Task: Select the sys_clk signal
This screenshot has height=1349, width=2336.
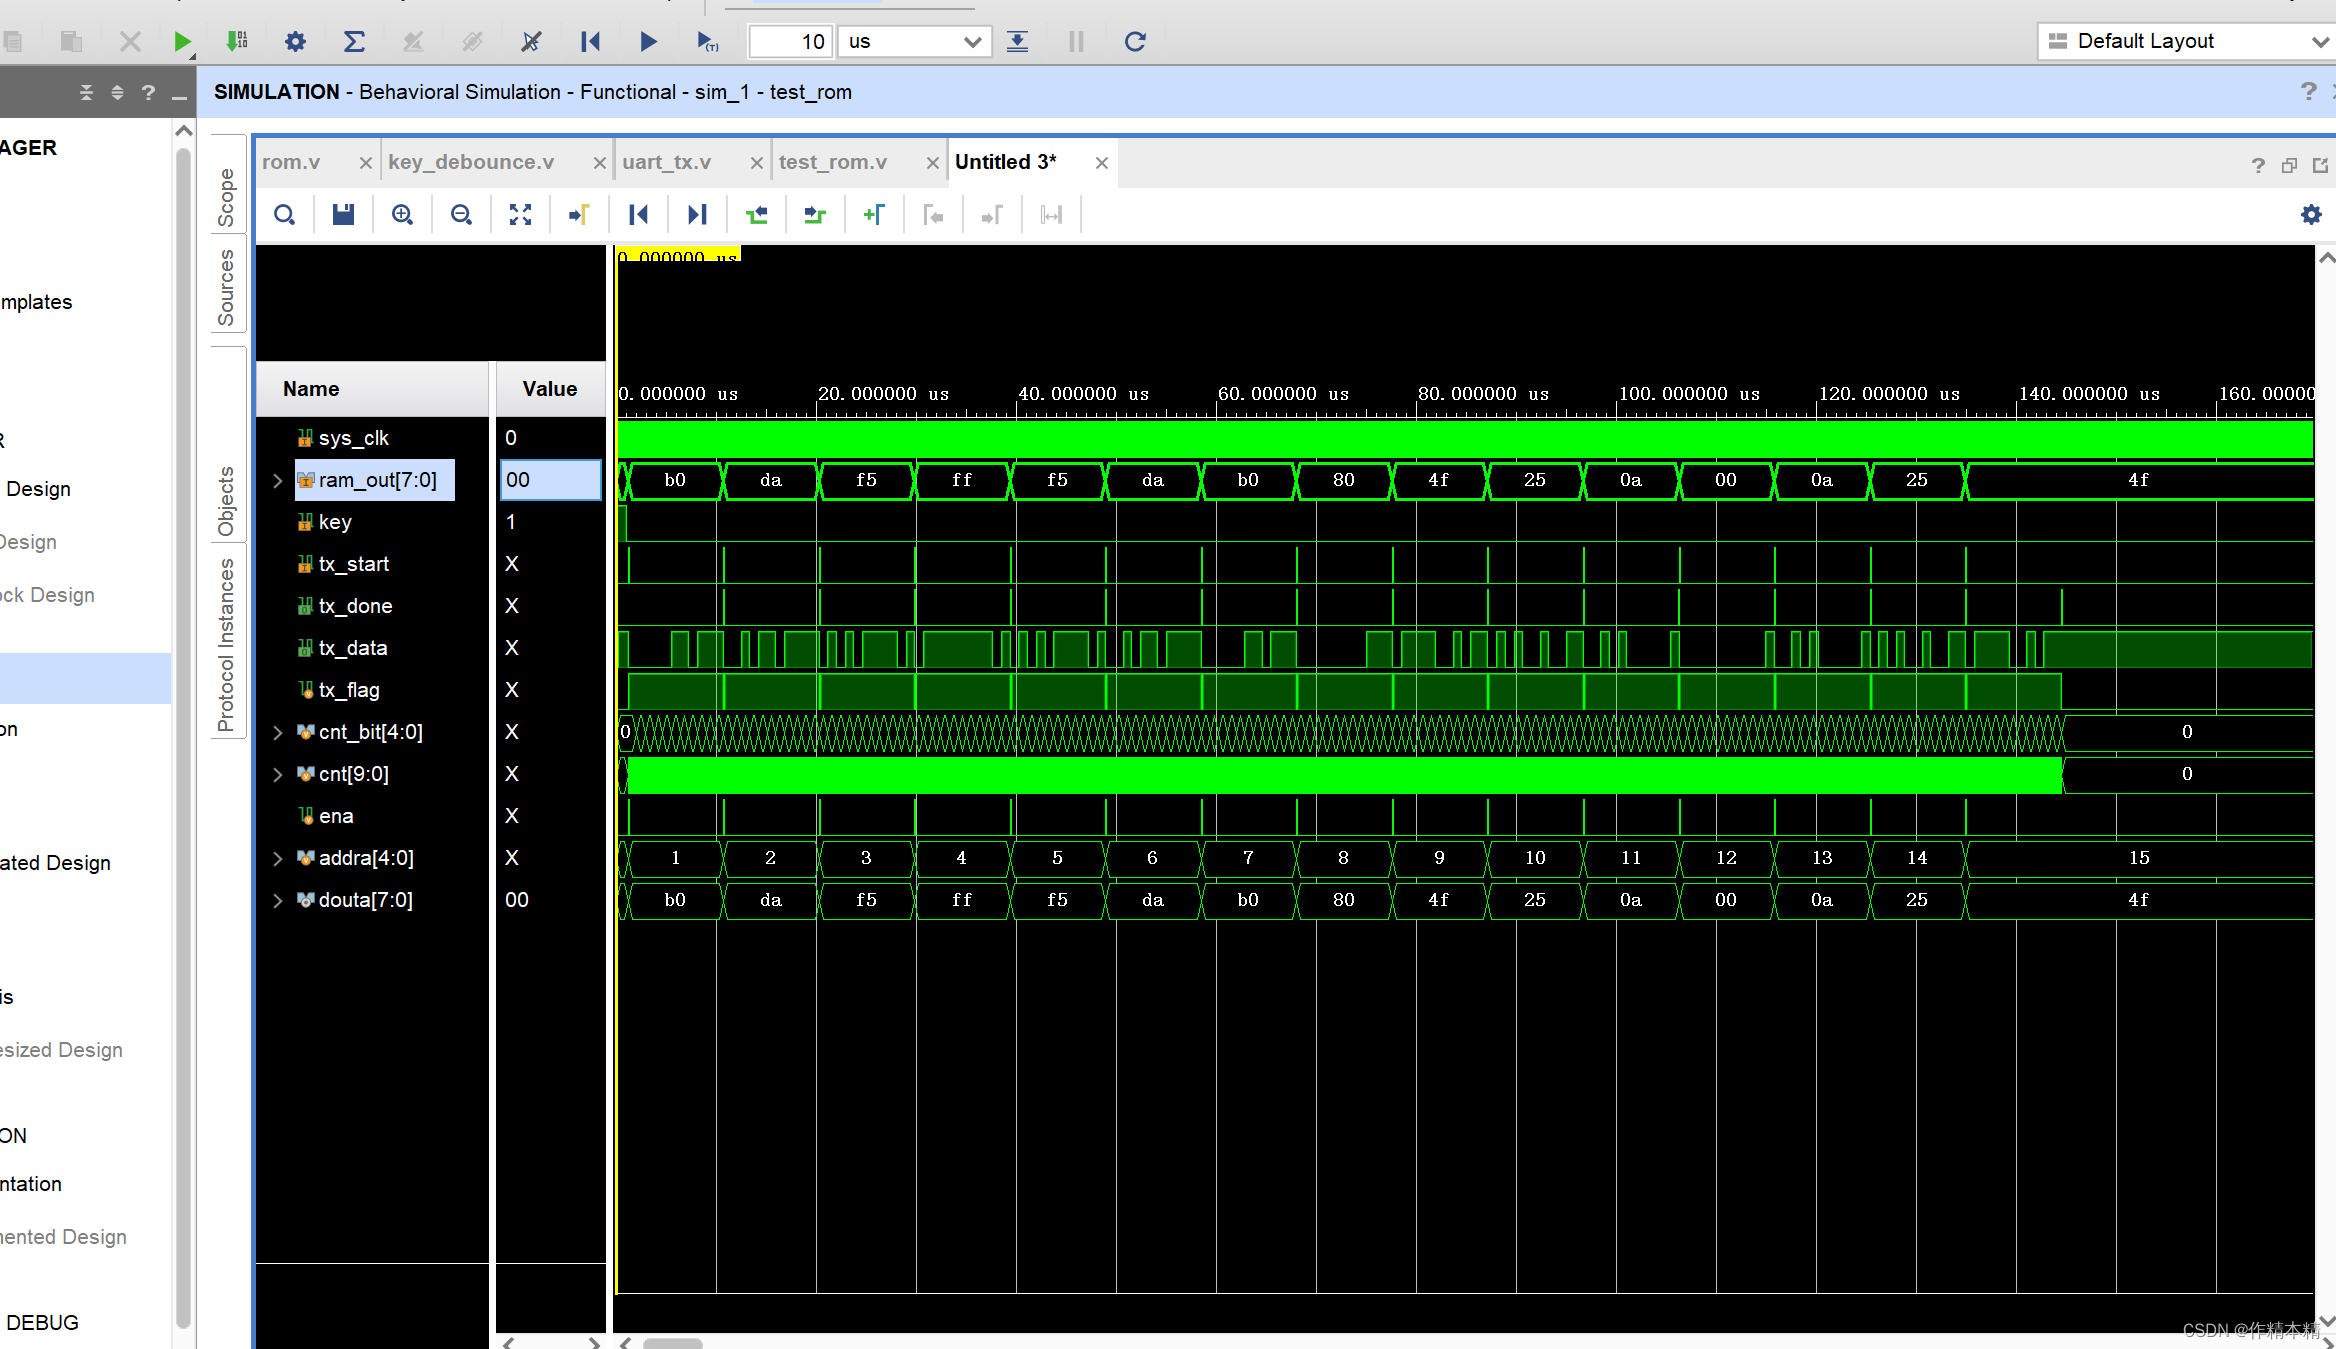Action: point(353,438)
